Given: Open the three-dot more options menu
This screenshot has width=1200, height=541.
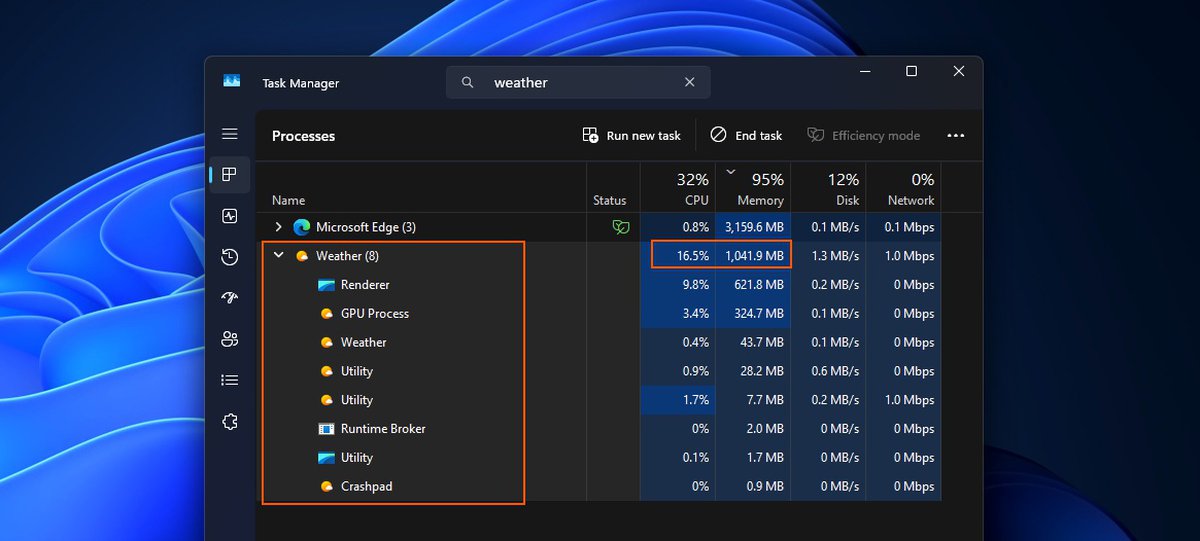Looking at the screenshot, I should pos(956,135).
